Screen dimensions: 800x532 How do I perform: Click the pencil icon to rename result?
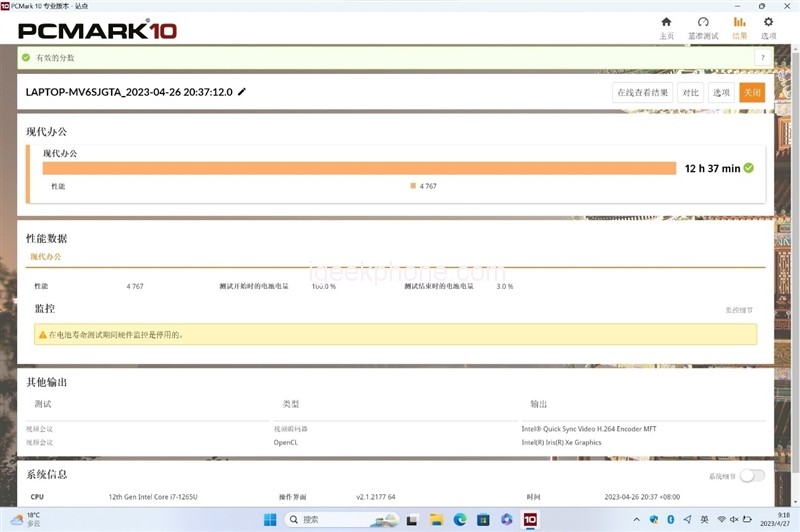[x=242, y=92]
